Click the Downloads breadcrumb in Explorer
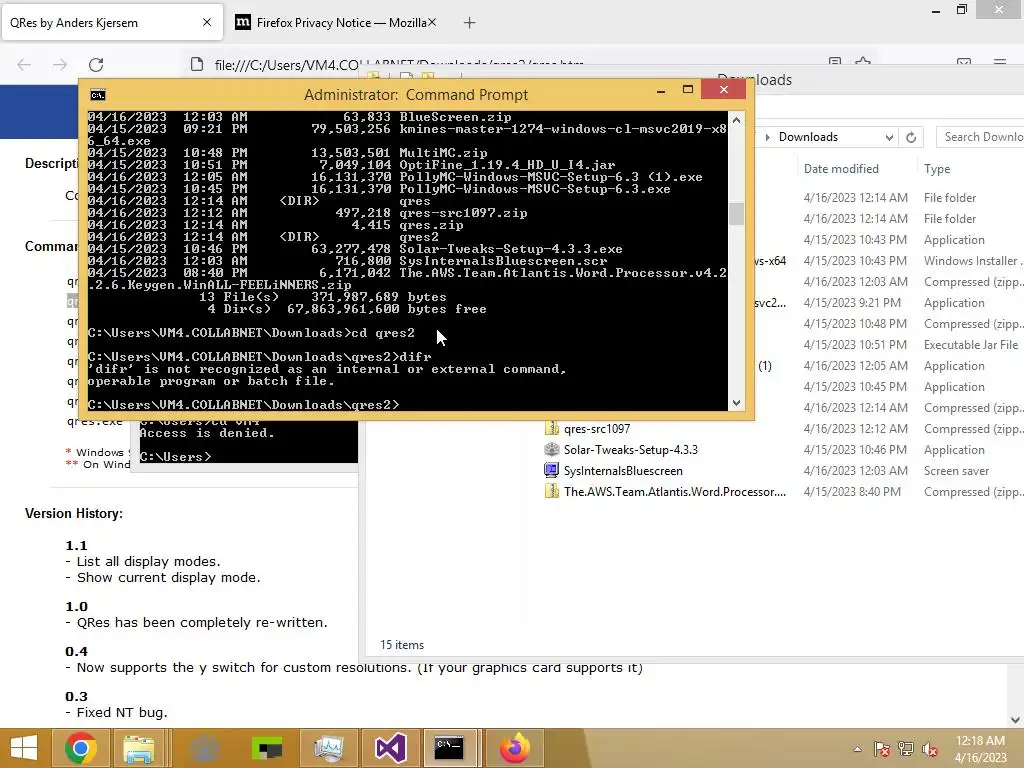1024x768 pixels. pos(808,137)
